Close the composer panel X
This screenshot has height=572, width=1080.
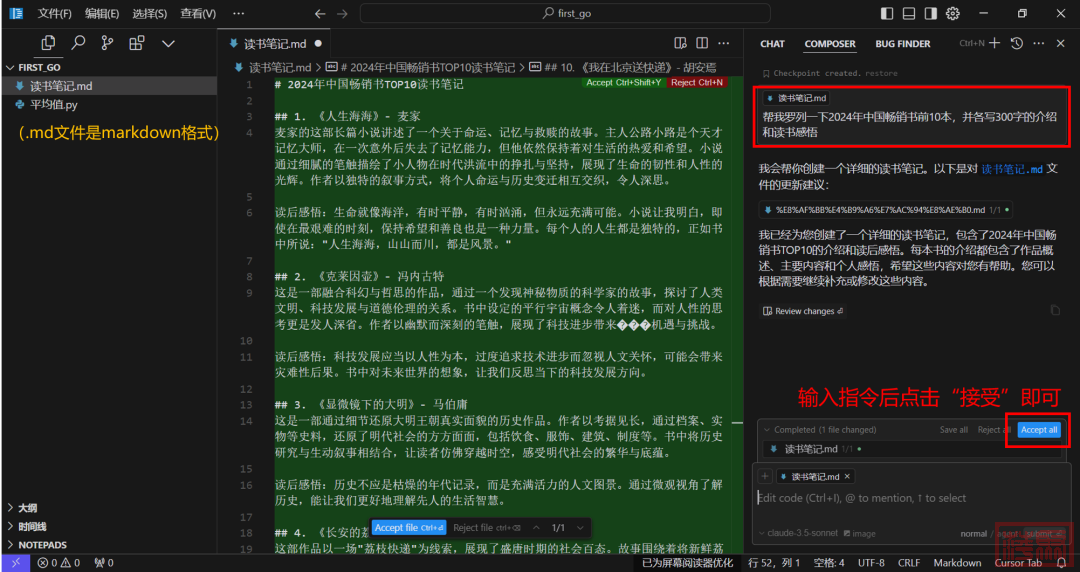click(1061, 43)
